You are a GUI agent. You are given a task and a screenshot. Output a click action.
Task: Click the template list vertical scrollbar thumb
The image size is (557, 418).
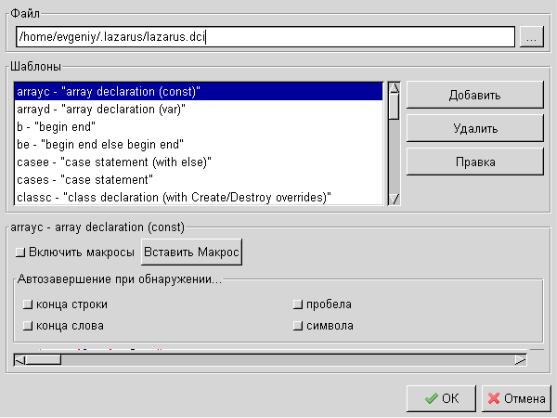(x=394, y=107)
